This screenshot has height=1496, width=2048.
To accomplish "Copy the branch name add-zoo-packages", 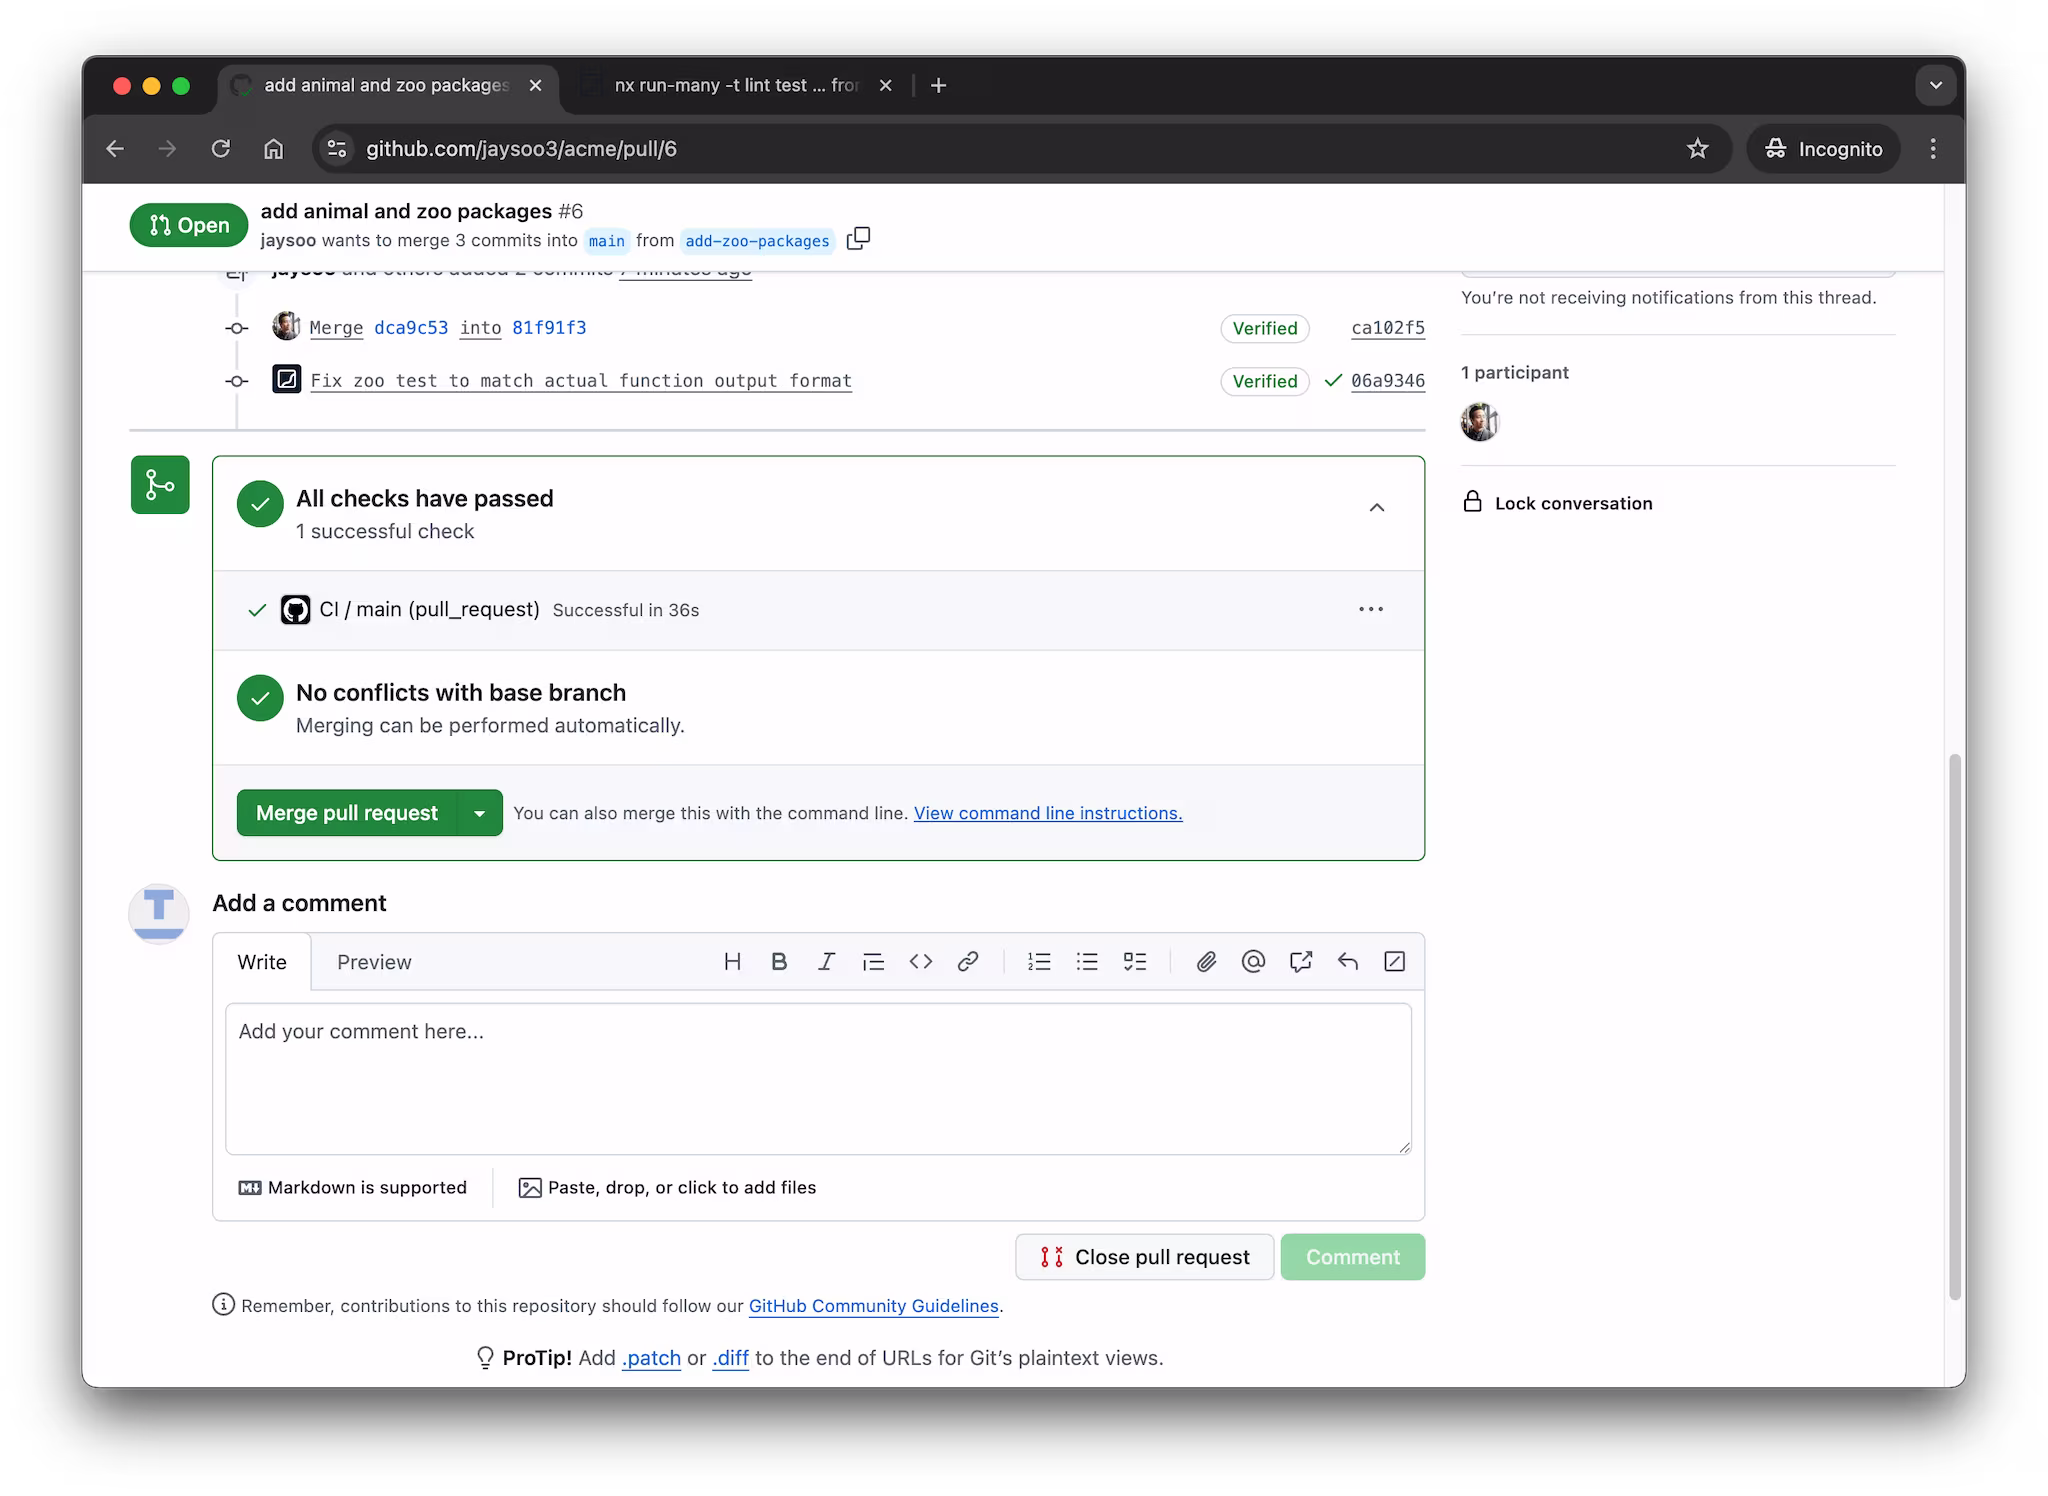I will [859, 239].
